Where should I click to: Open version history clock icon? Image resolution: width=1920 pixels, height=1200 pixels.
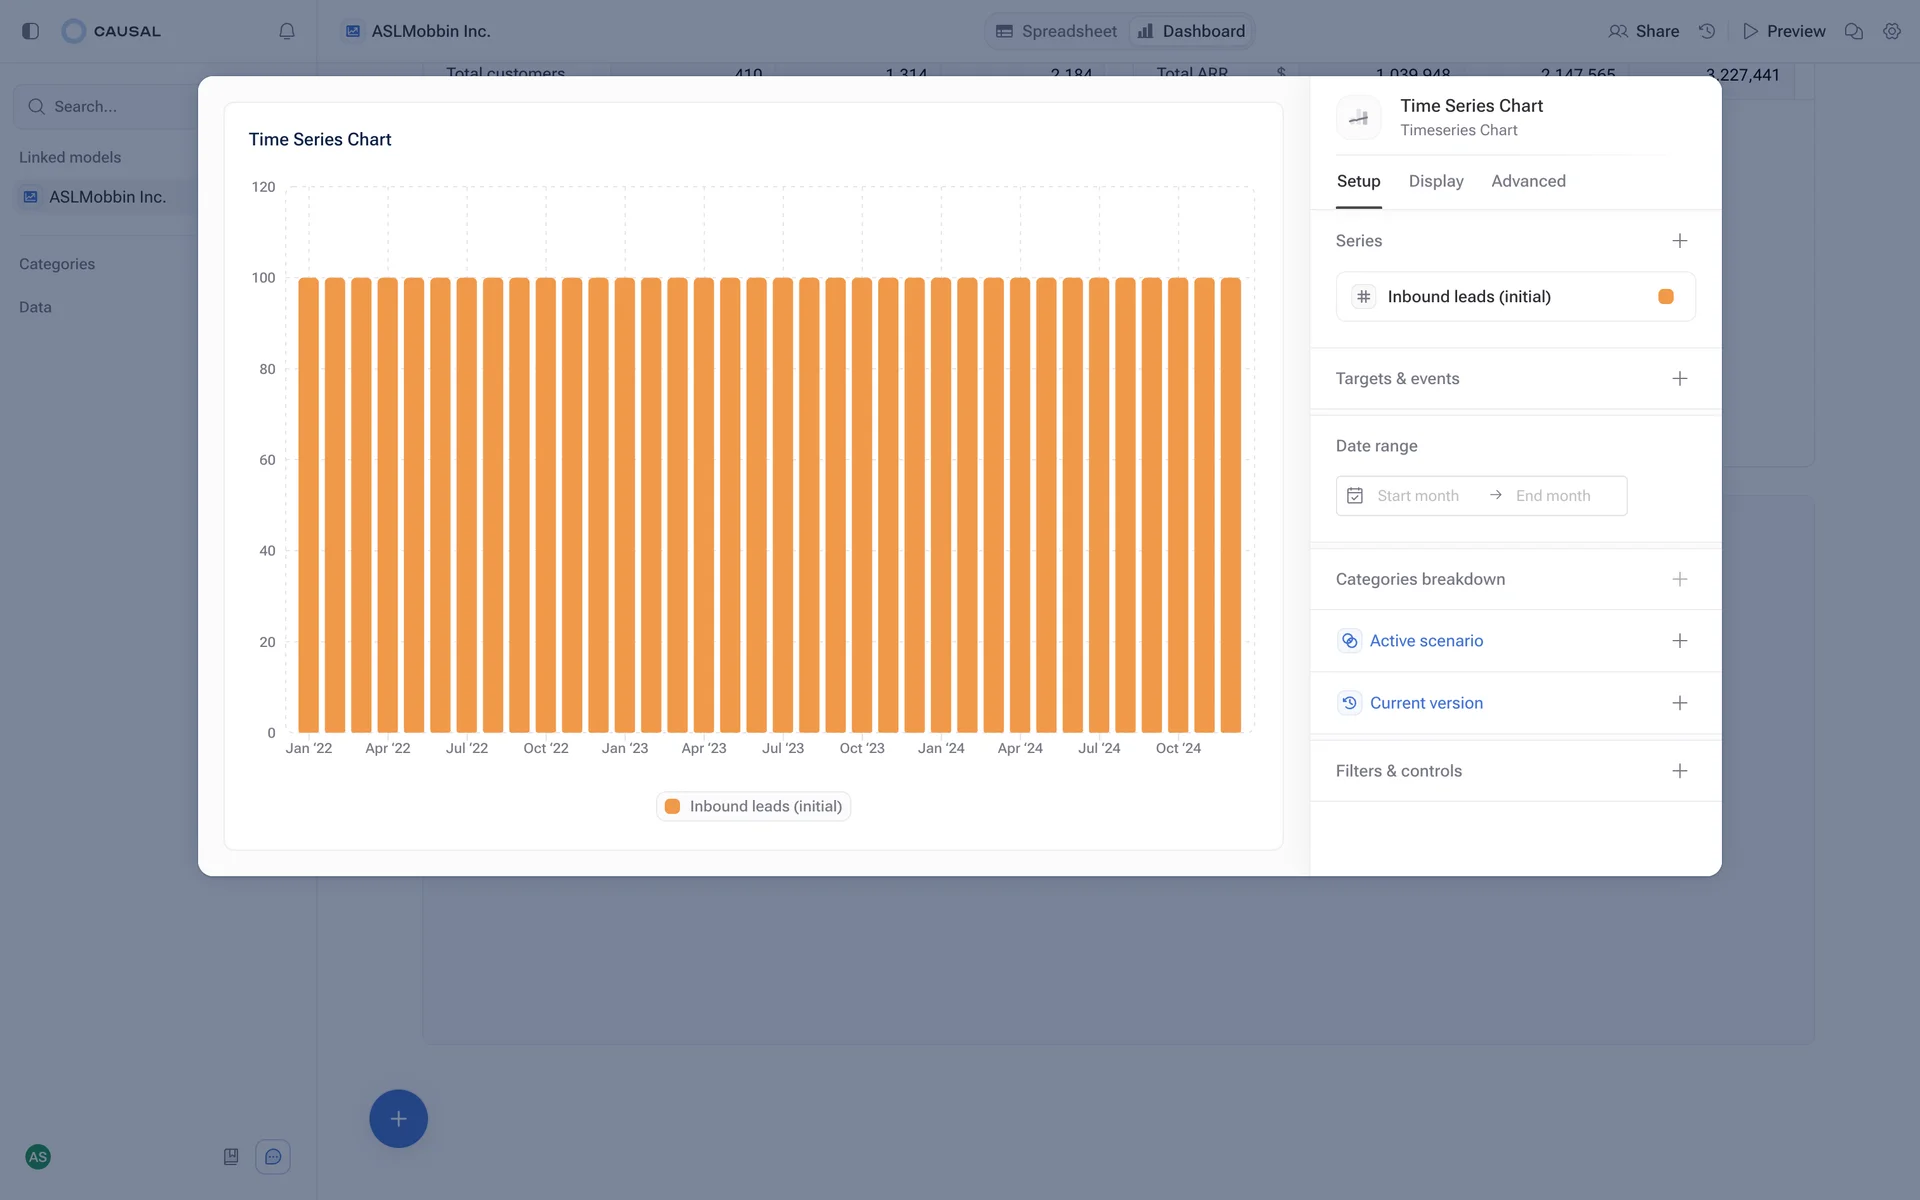tap(1707, 31)
